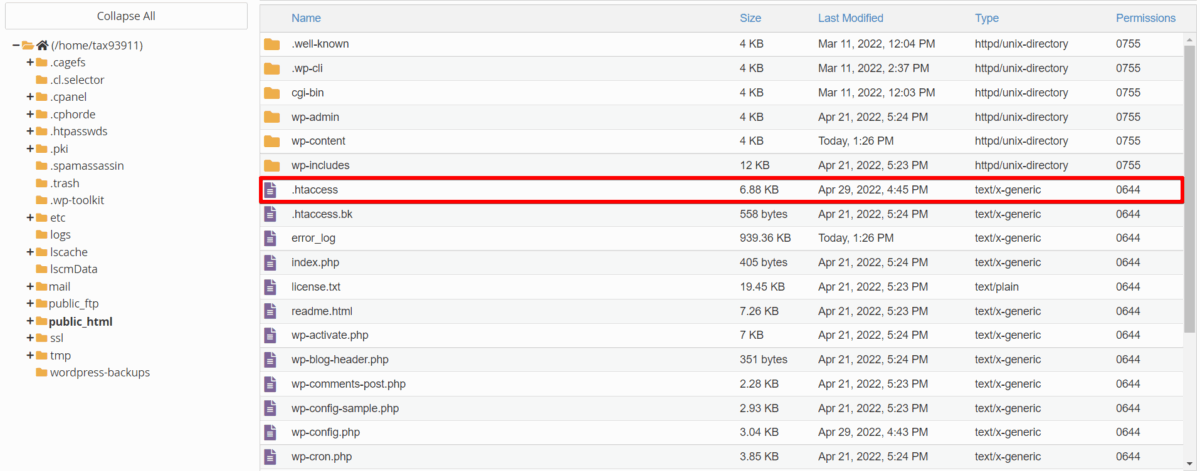Click the error_log file icon
The height and width of the screenshot is (471, 1200).
(x=269, y=238)
